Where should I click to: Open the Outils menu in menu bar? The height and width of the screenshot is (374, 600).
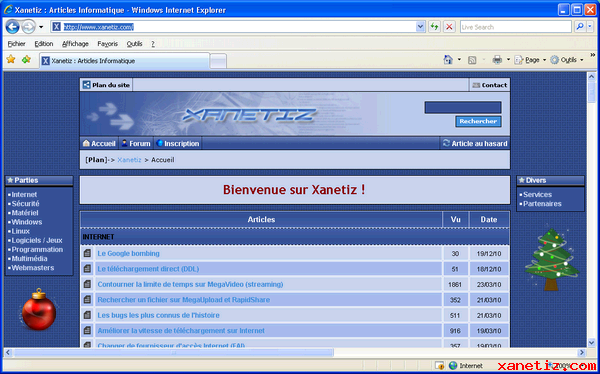tap(134, 44)
